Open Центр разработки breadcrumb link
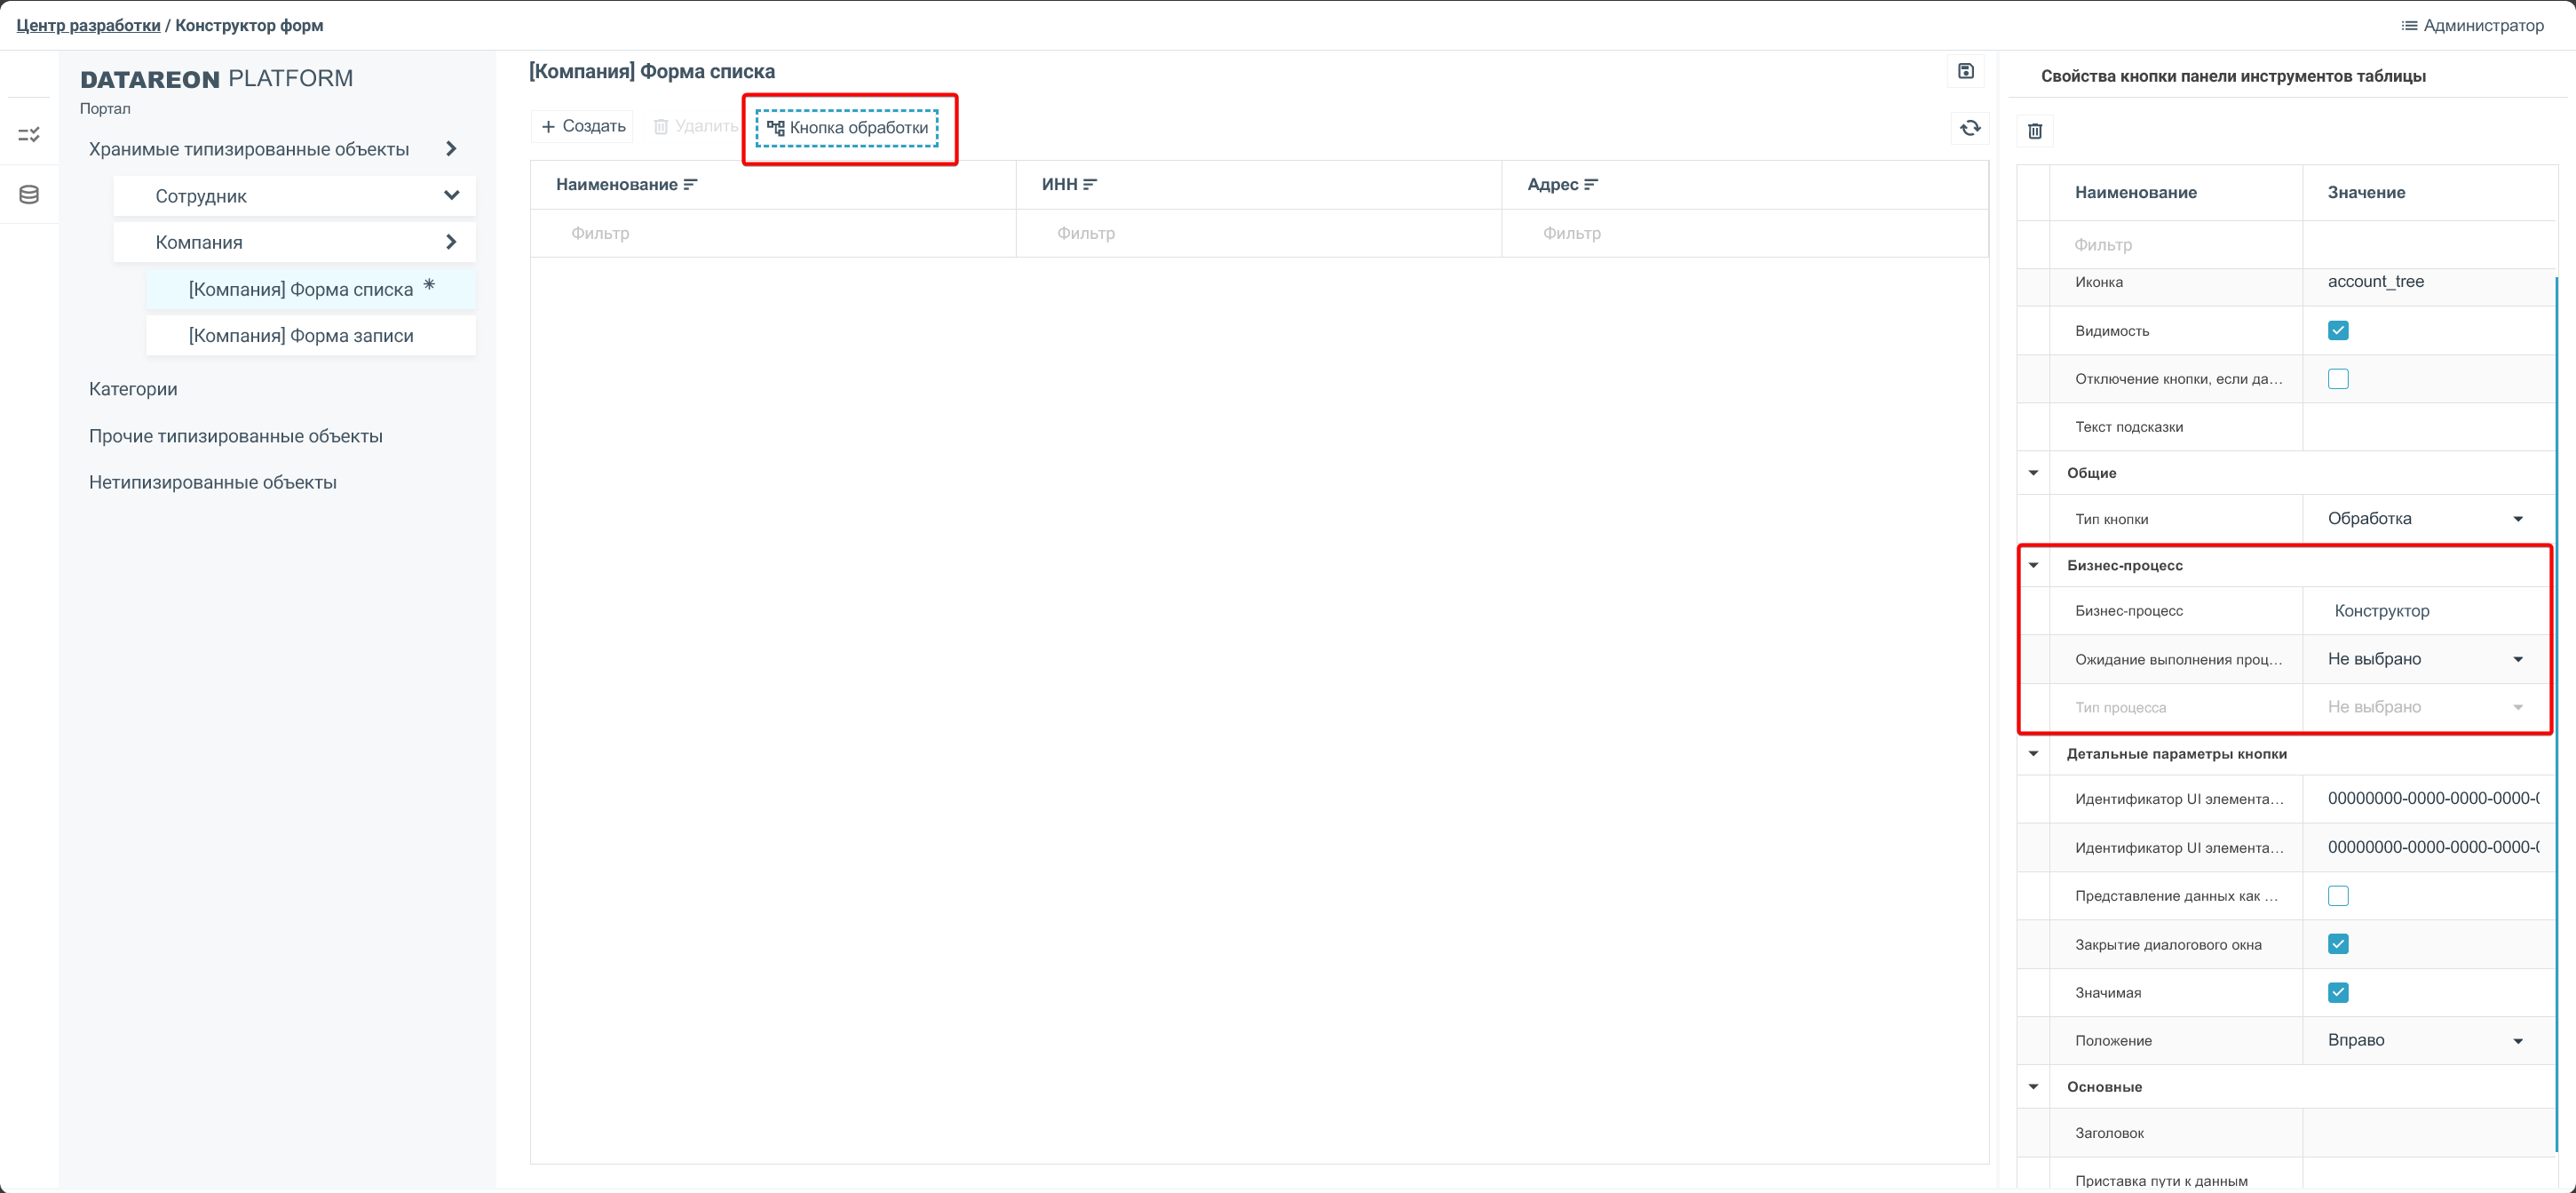 pos(88,25)
